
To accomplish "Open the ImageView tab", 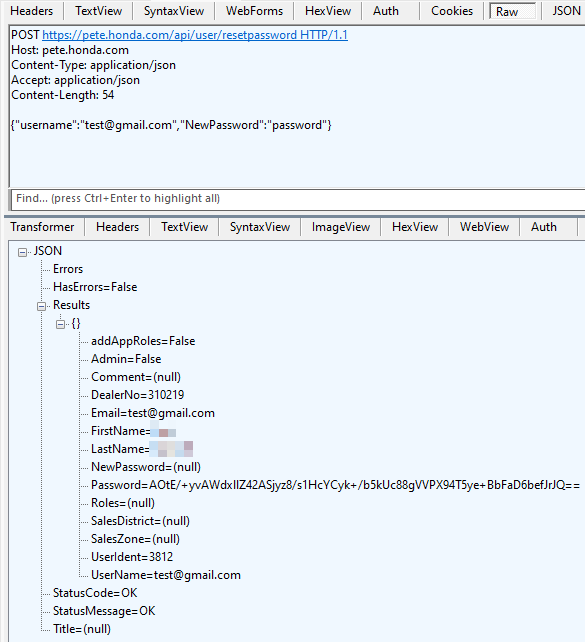I will (341, 227).
